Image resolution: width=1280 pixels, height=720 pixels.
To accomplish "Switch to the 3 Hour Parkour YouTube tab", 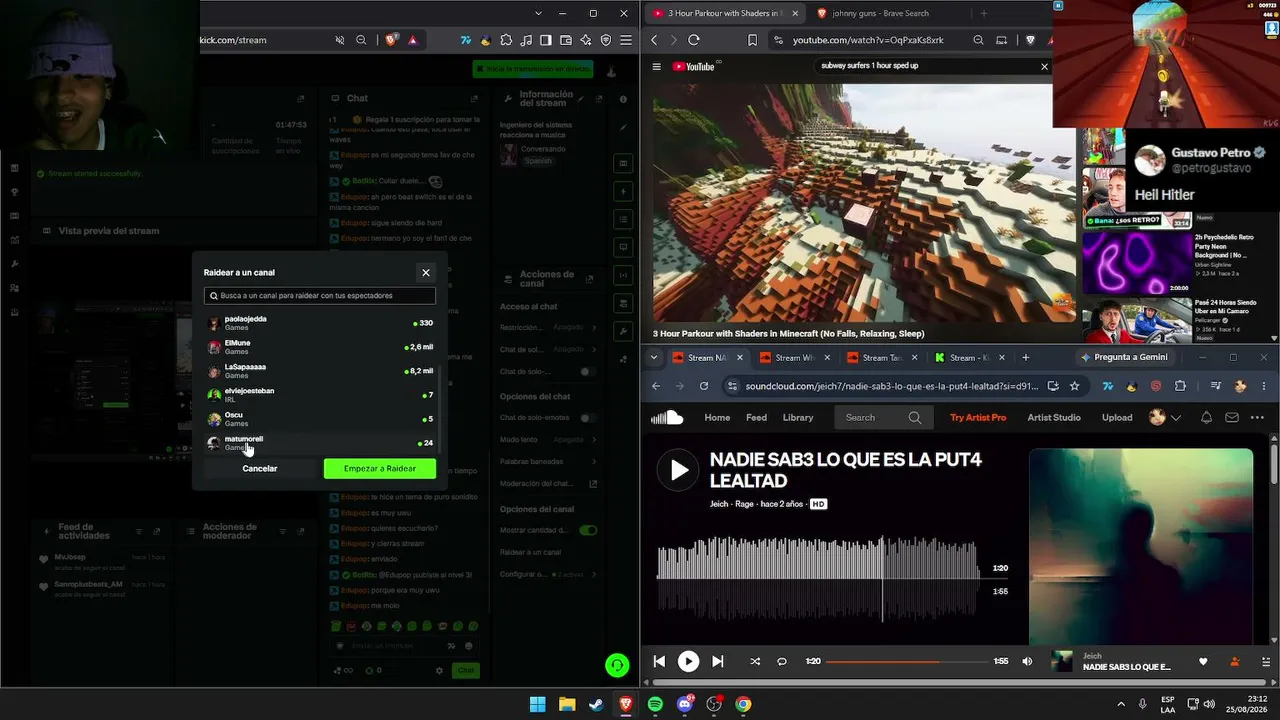I will pyautogui.click(x=725, y=13).
